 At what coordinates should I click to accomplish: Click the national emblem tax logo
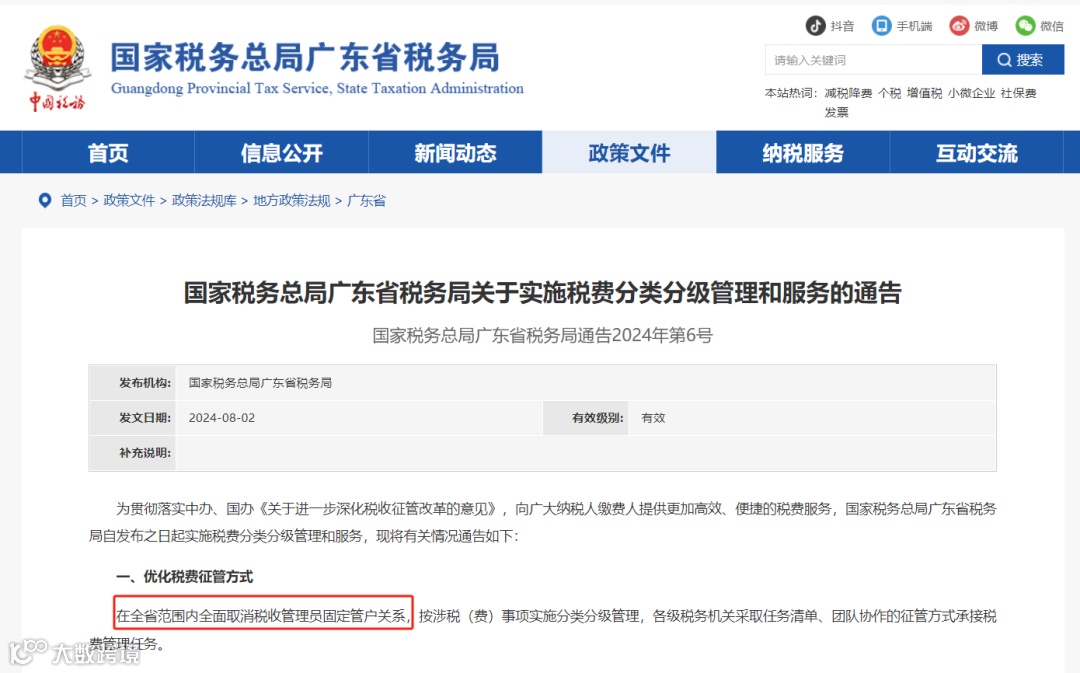coord(58,68)
